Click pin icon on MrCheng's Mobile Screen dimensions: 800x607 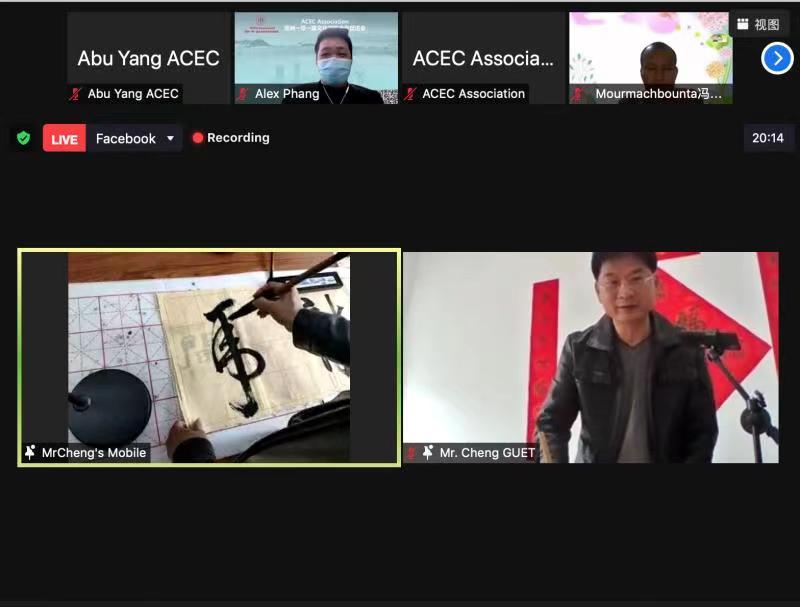30,452
